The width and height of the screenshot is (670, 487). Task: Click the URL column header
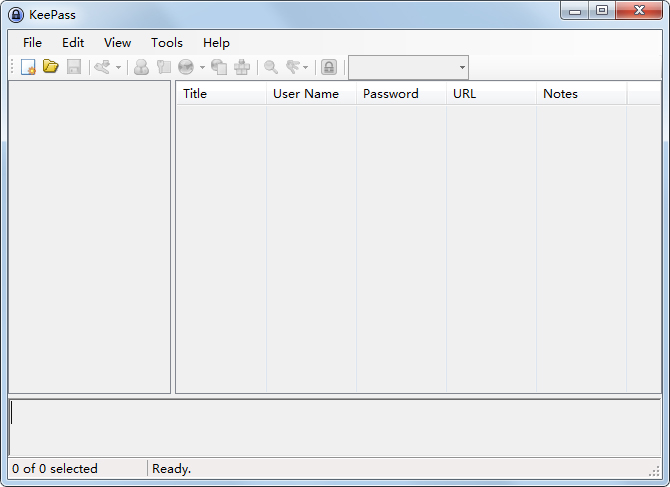(x=491, y=94)
